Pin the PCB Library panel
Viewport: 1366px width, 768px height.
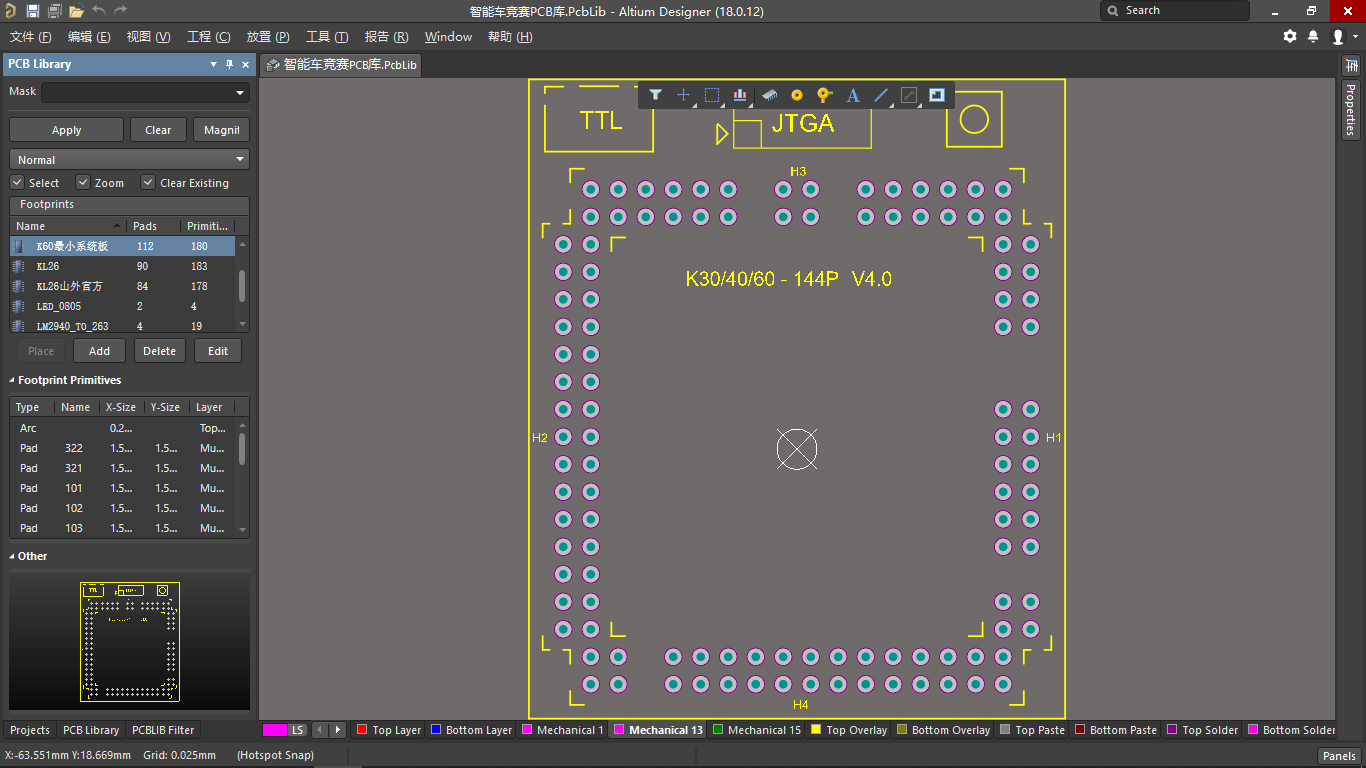click(229, 64)
